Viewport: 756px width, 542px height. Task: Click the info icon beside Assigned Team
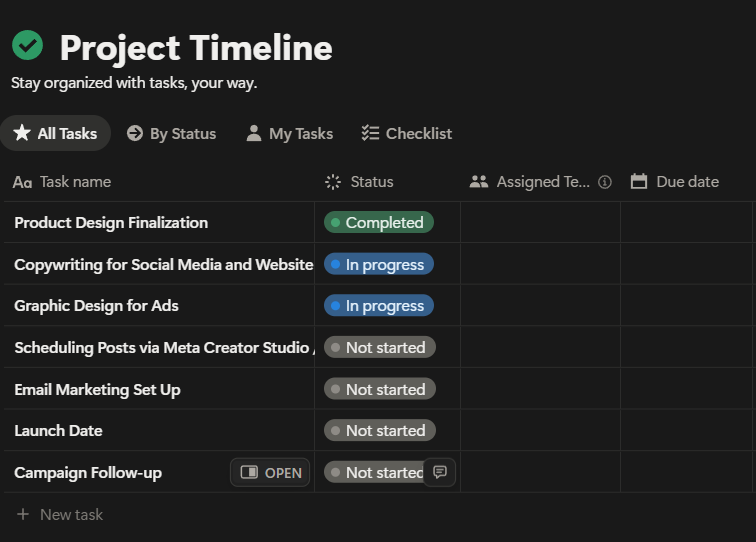[x=604, y=182]
